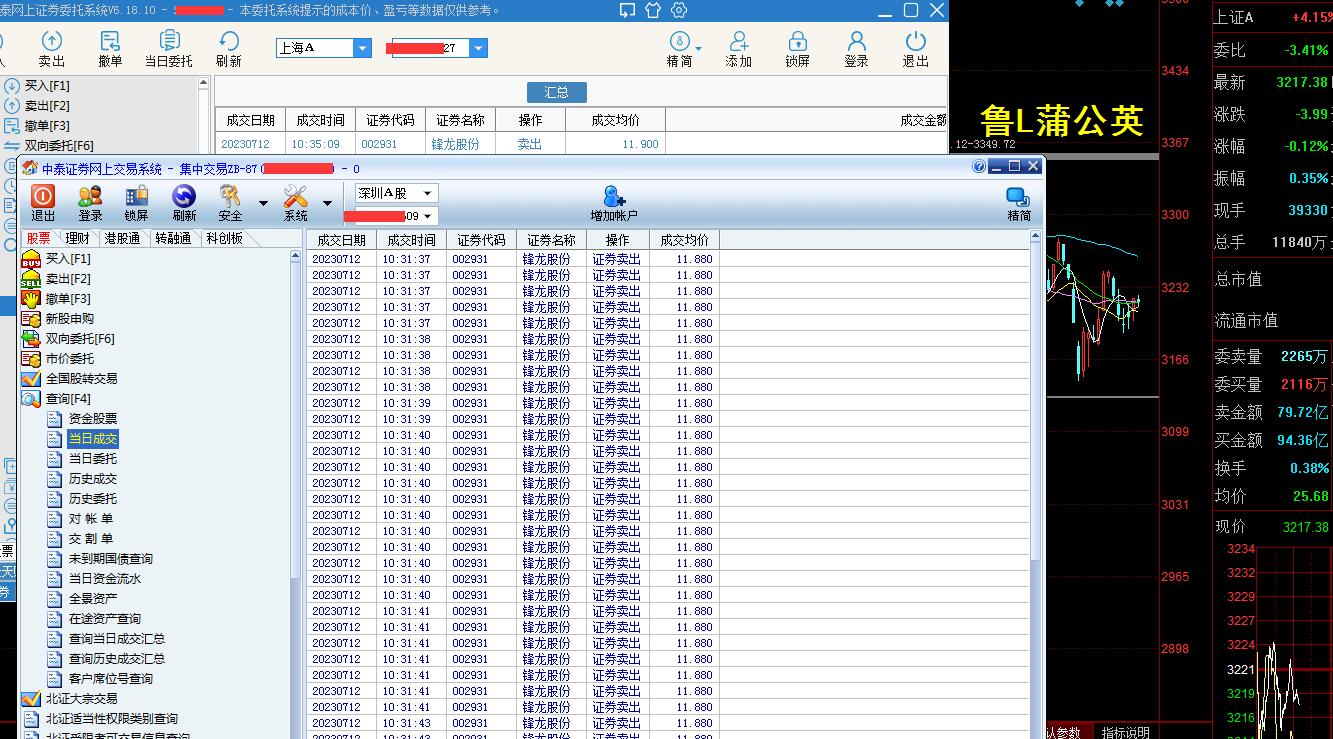Click 锁屏 icon in the front window toolbar
This screenshot has height=739, width=1333.
[136, 203]
